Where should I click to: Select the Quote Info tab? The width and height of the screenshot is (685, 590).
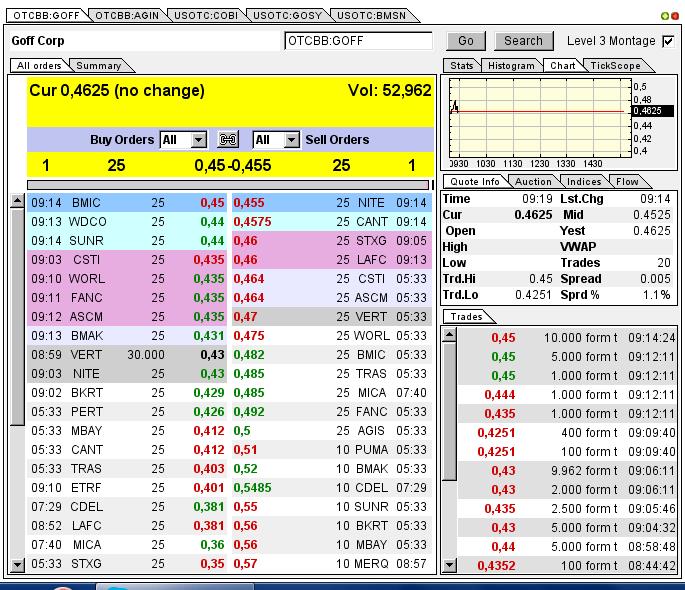click(x=475, y=182)
